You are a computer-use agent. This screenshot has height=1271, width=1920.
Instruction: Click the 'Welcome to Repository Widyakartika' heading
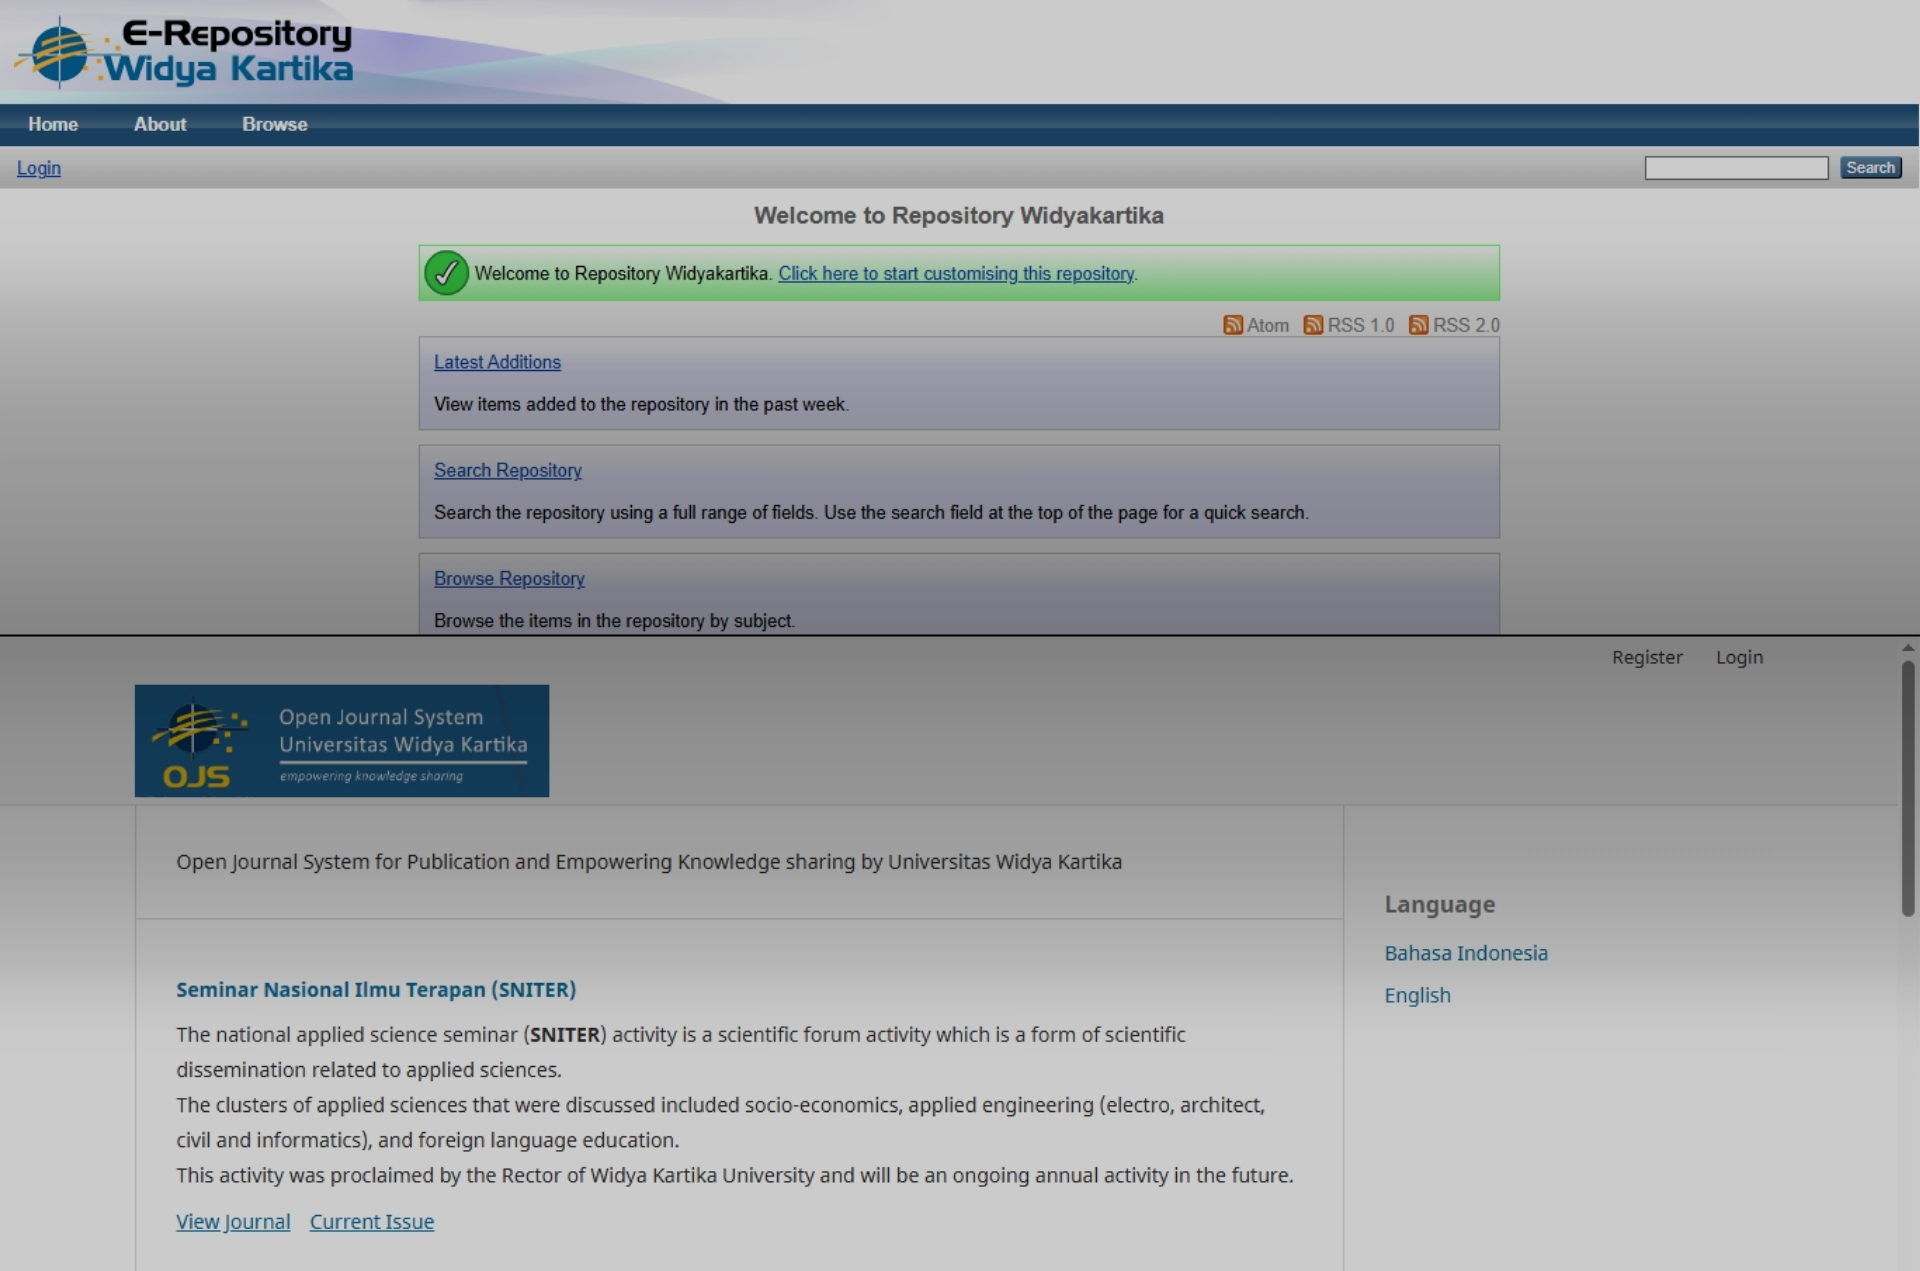pyautogui.click(x=959, y=215)
